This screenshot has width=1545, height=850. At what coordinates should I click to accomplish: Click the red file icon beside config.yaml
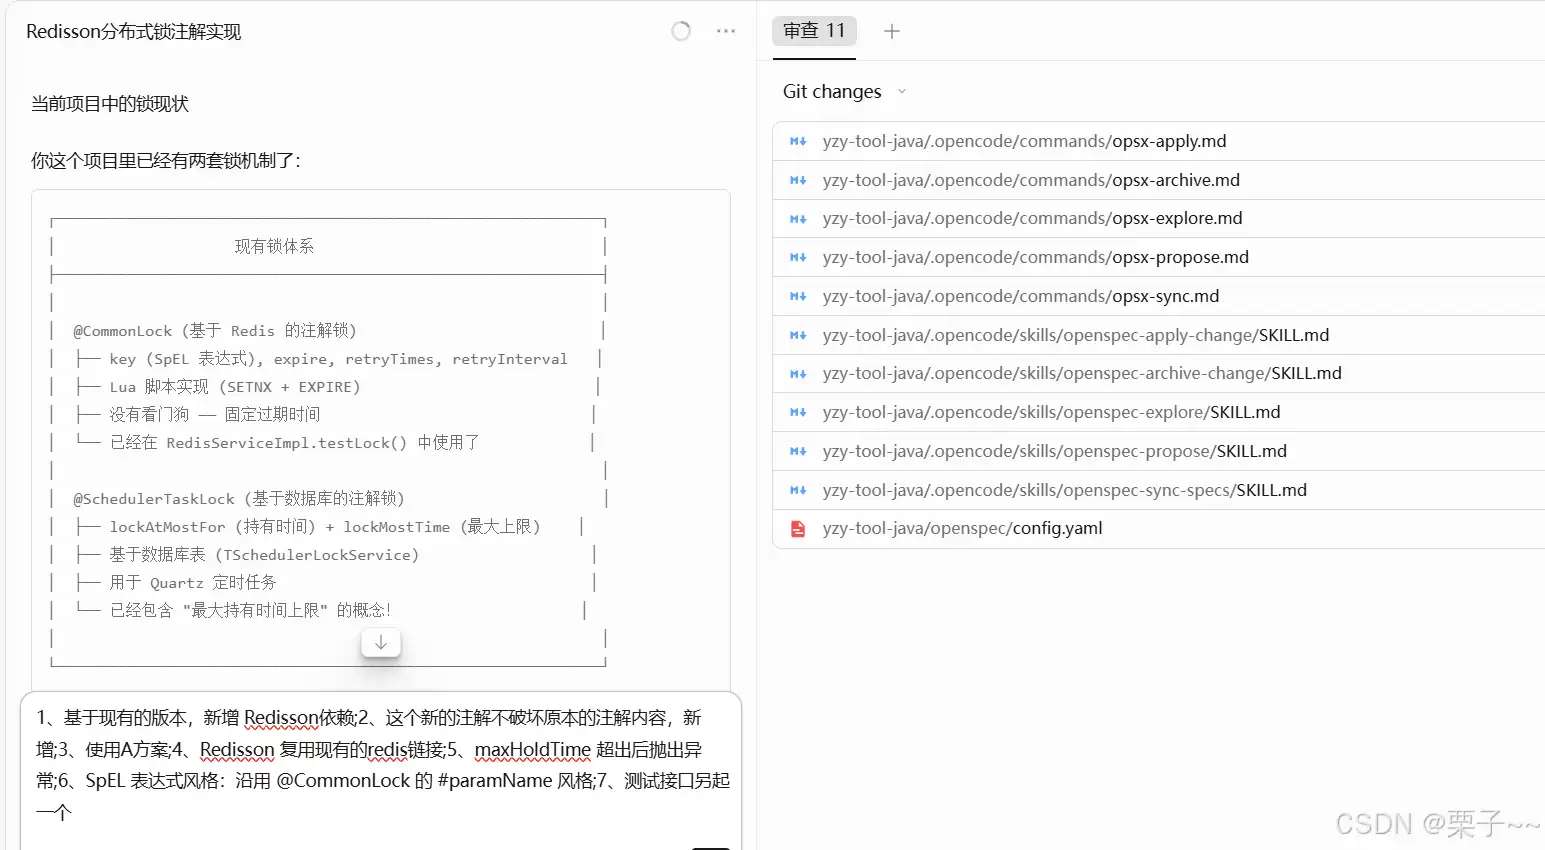point(798,528)
